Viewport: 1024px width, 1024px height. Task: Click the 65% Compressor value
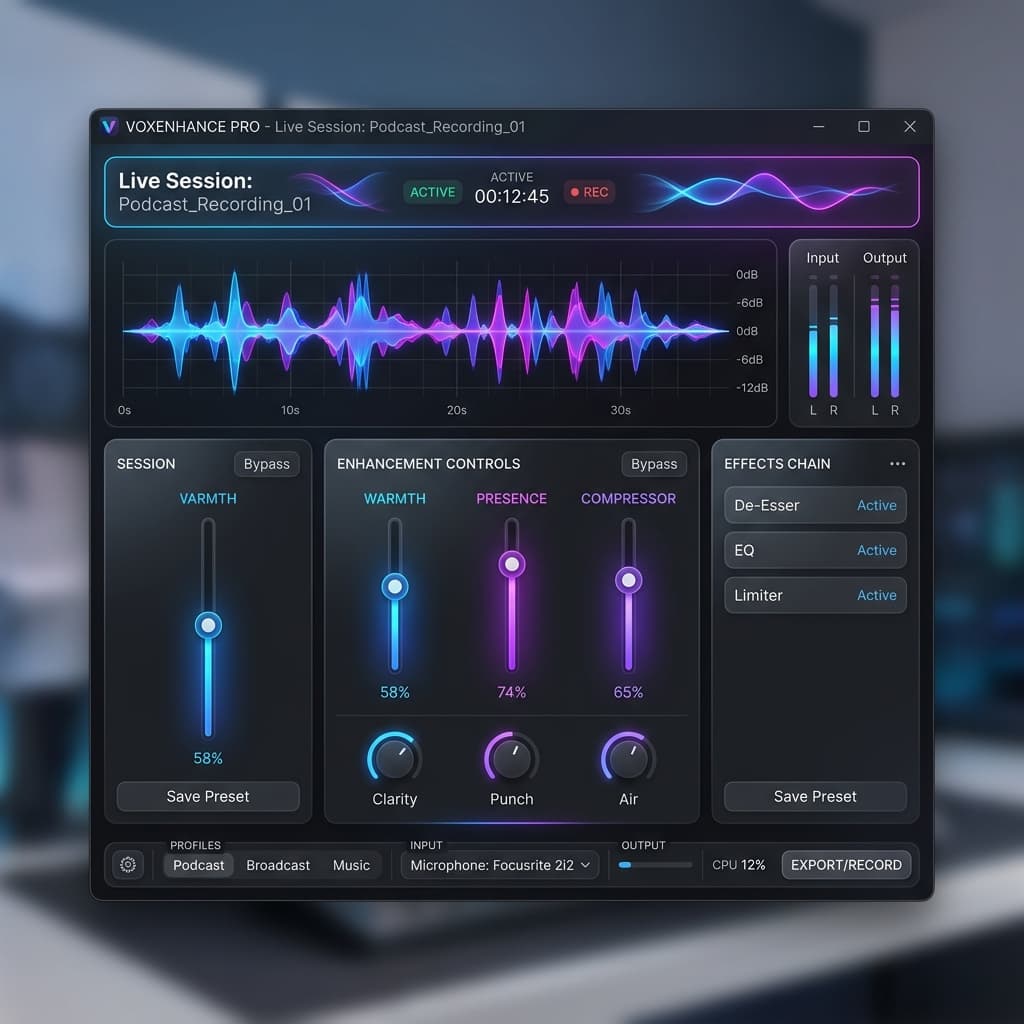click(628, 692)
